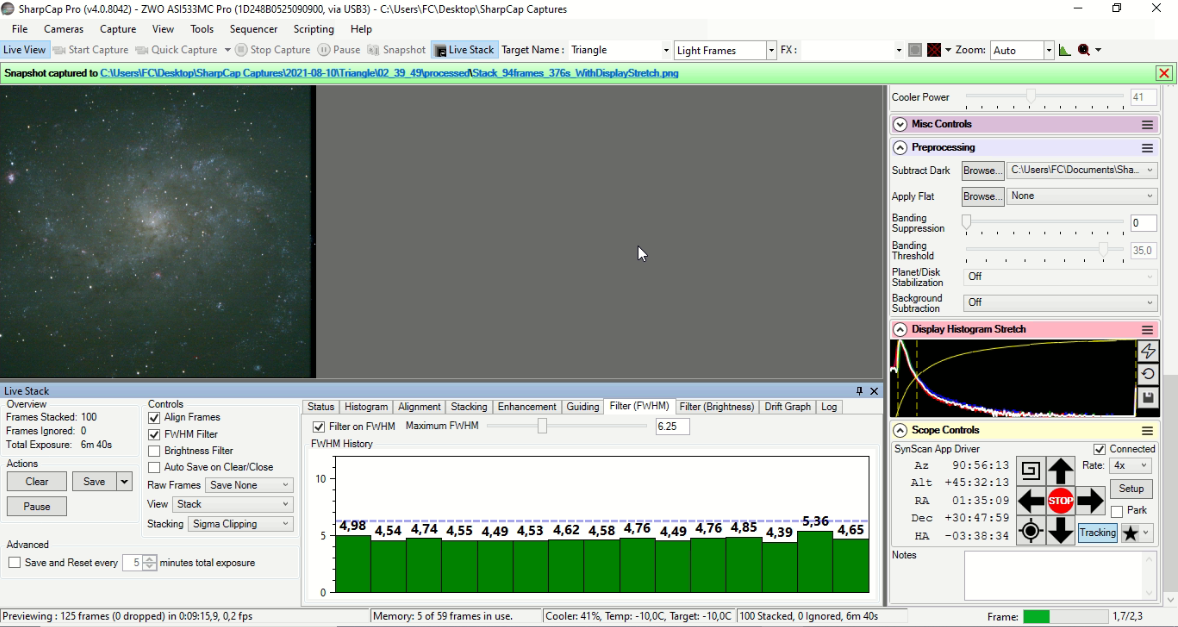Click the Pause toolbar button
The image size is (1178, 627).
[339, 50]
